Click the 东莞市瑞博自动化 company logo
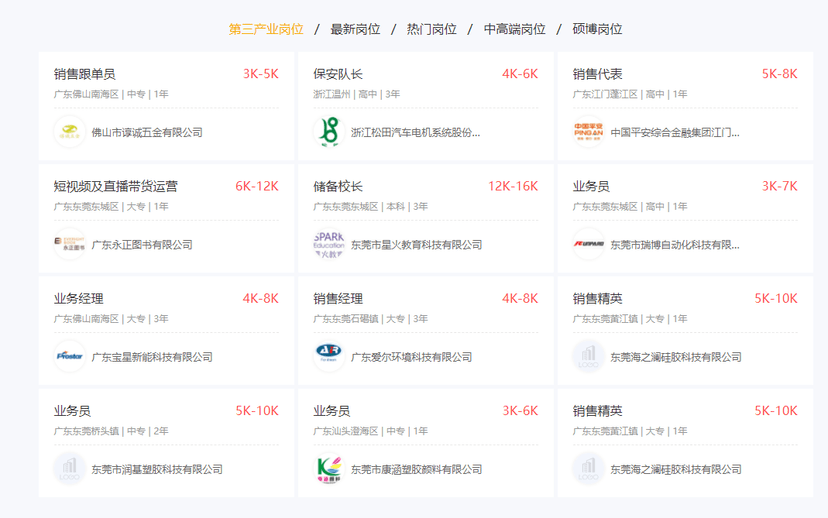The image size is (828, 518). coord(588,244)
